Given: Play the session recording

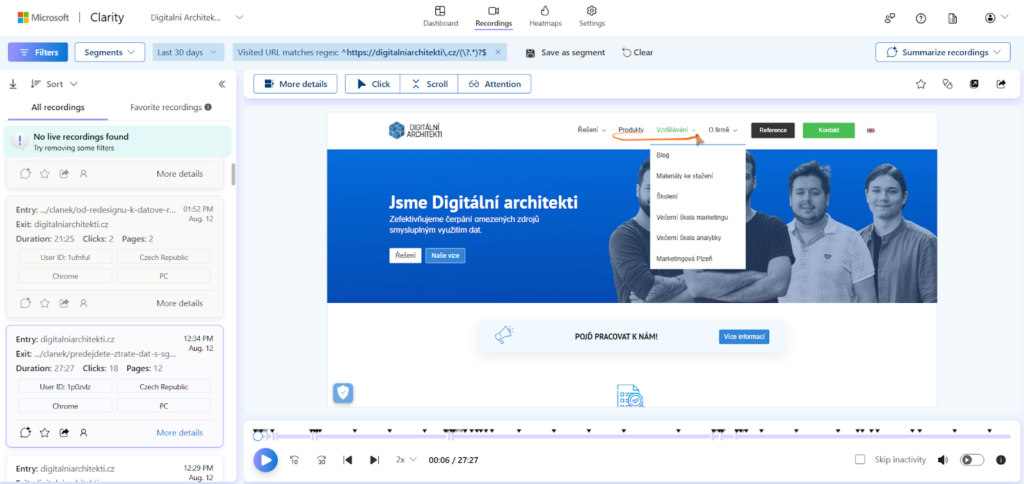Looking at the screenshot, I should (265, 460).
